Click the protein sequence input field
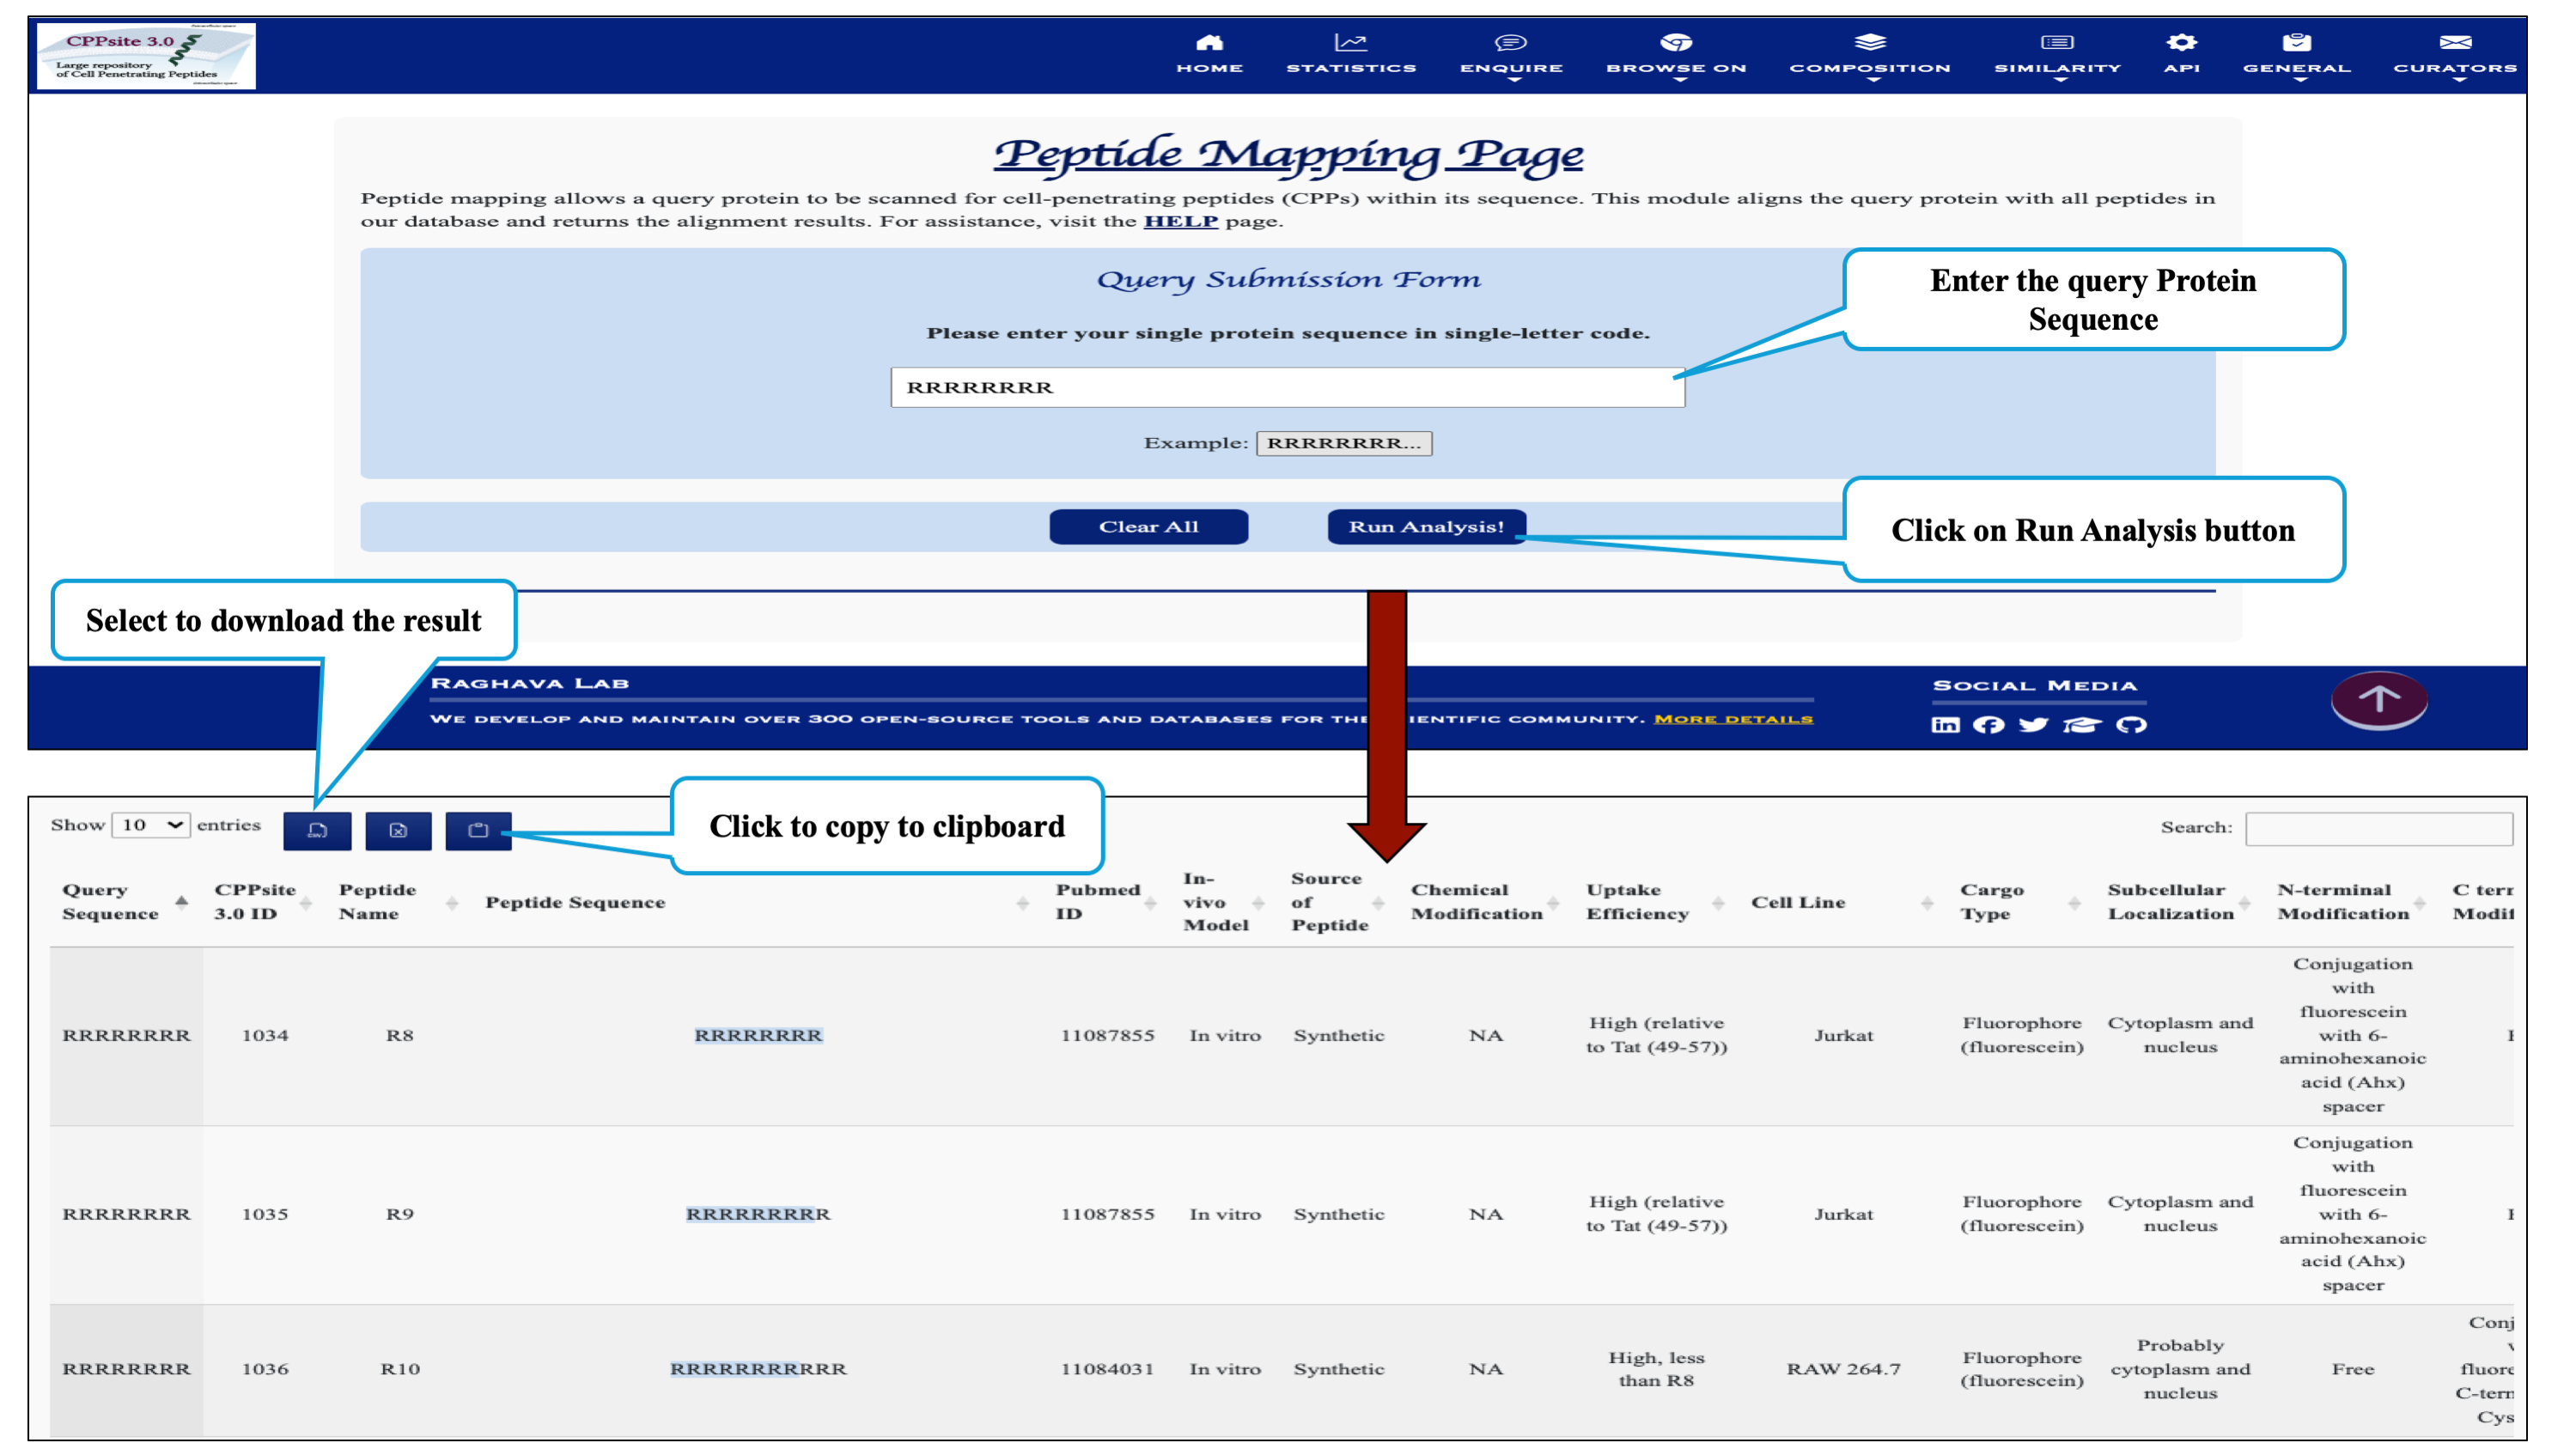This screenshot has height=1449, width=2576. tap(1287, 387)
